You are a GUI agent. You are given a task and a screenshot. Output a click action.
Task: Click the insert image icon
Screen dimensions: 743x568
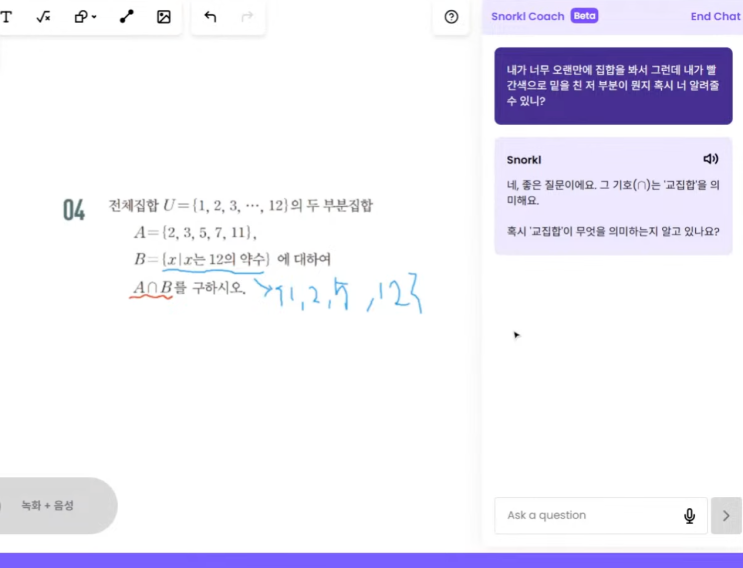163,17
